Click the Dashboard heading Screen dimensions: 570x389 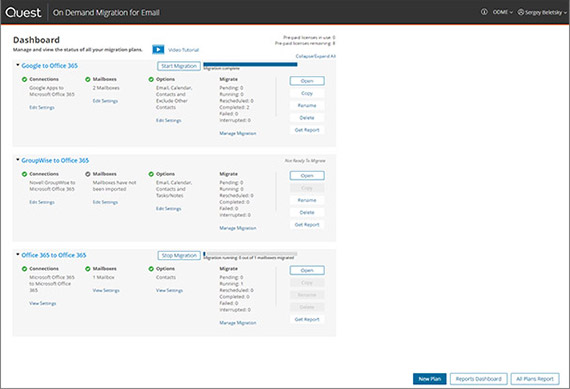[x=36, y=40]
